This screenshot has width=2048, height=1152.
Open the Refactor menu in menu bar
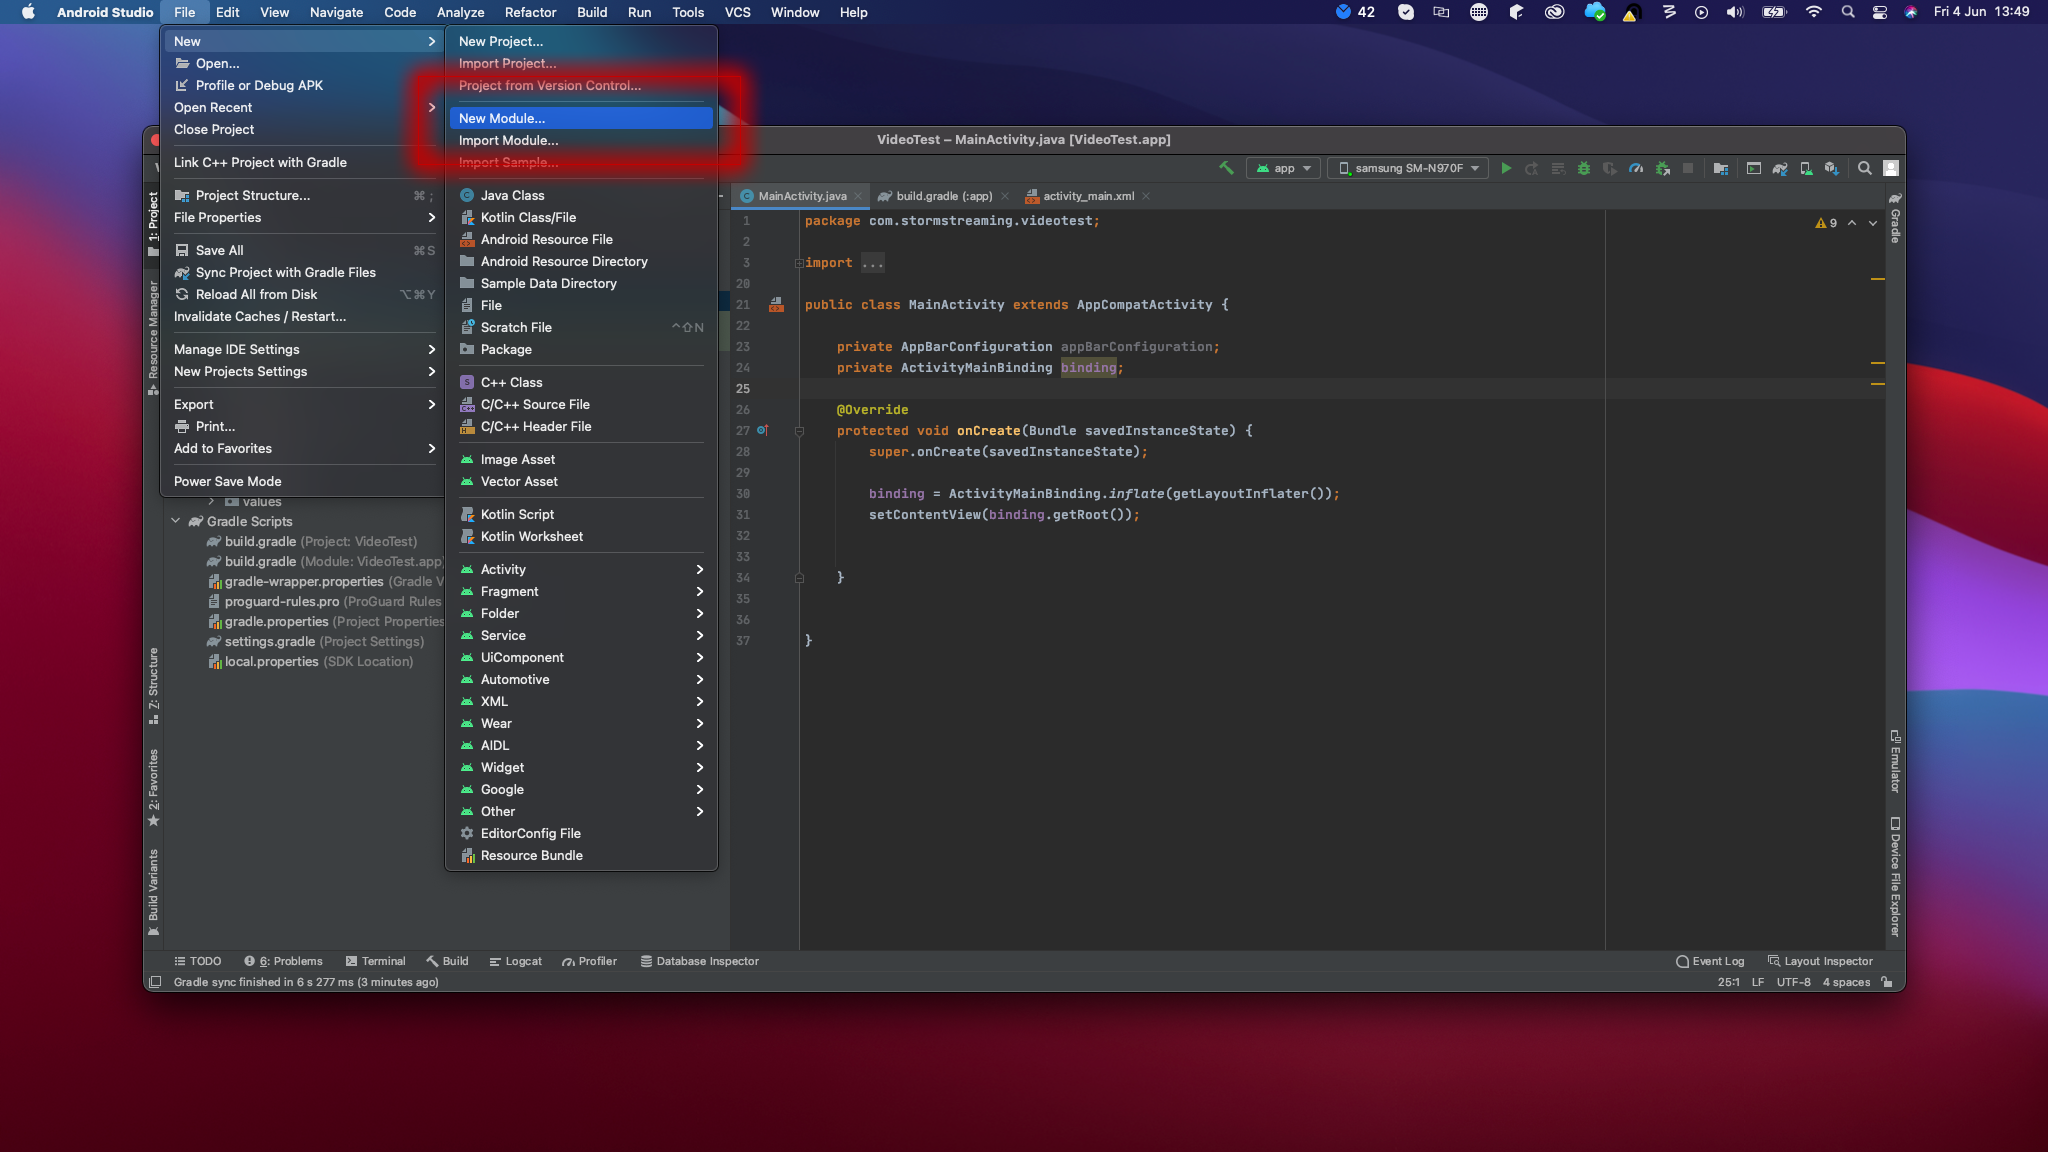pos(530,12)
